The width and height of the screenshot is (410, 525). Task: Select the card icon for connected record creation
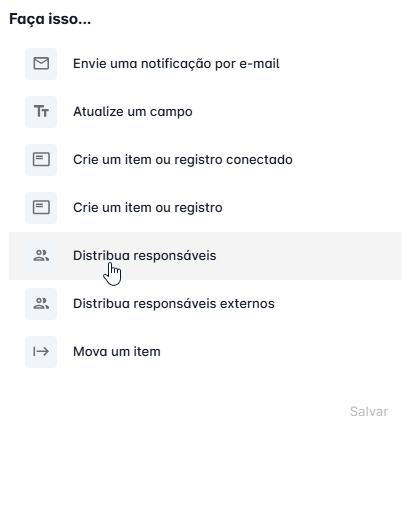(x=41, y=159)
